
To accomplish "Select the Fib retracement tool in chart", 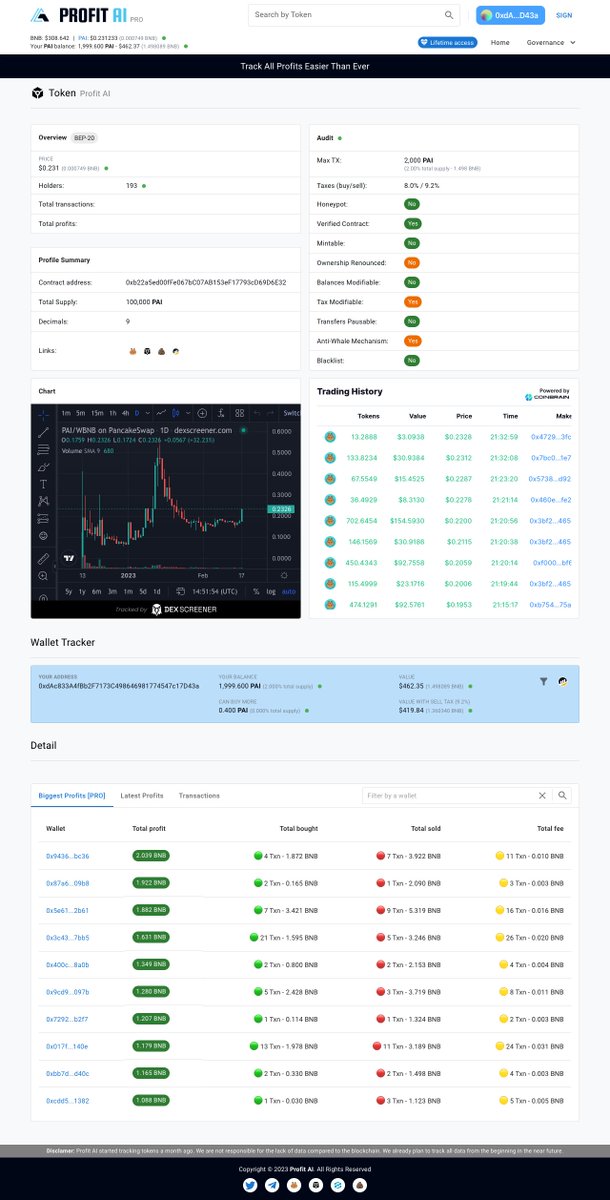I will [x=43, y=449].
